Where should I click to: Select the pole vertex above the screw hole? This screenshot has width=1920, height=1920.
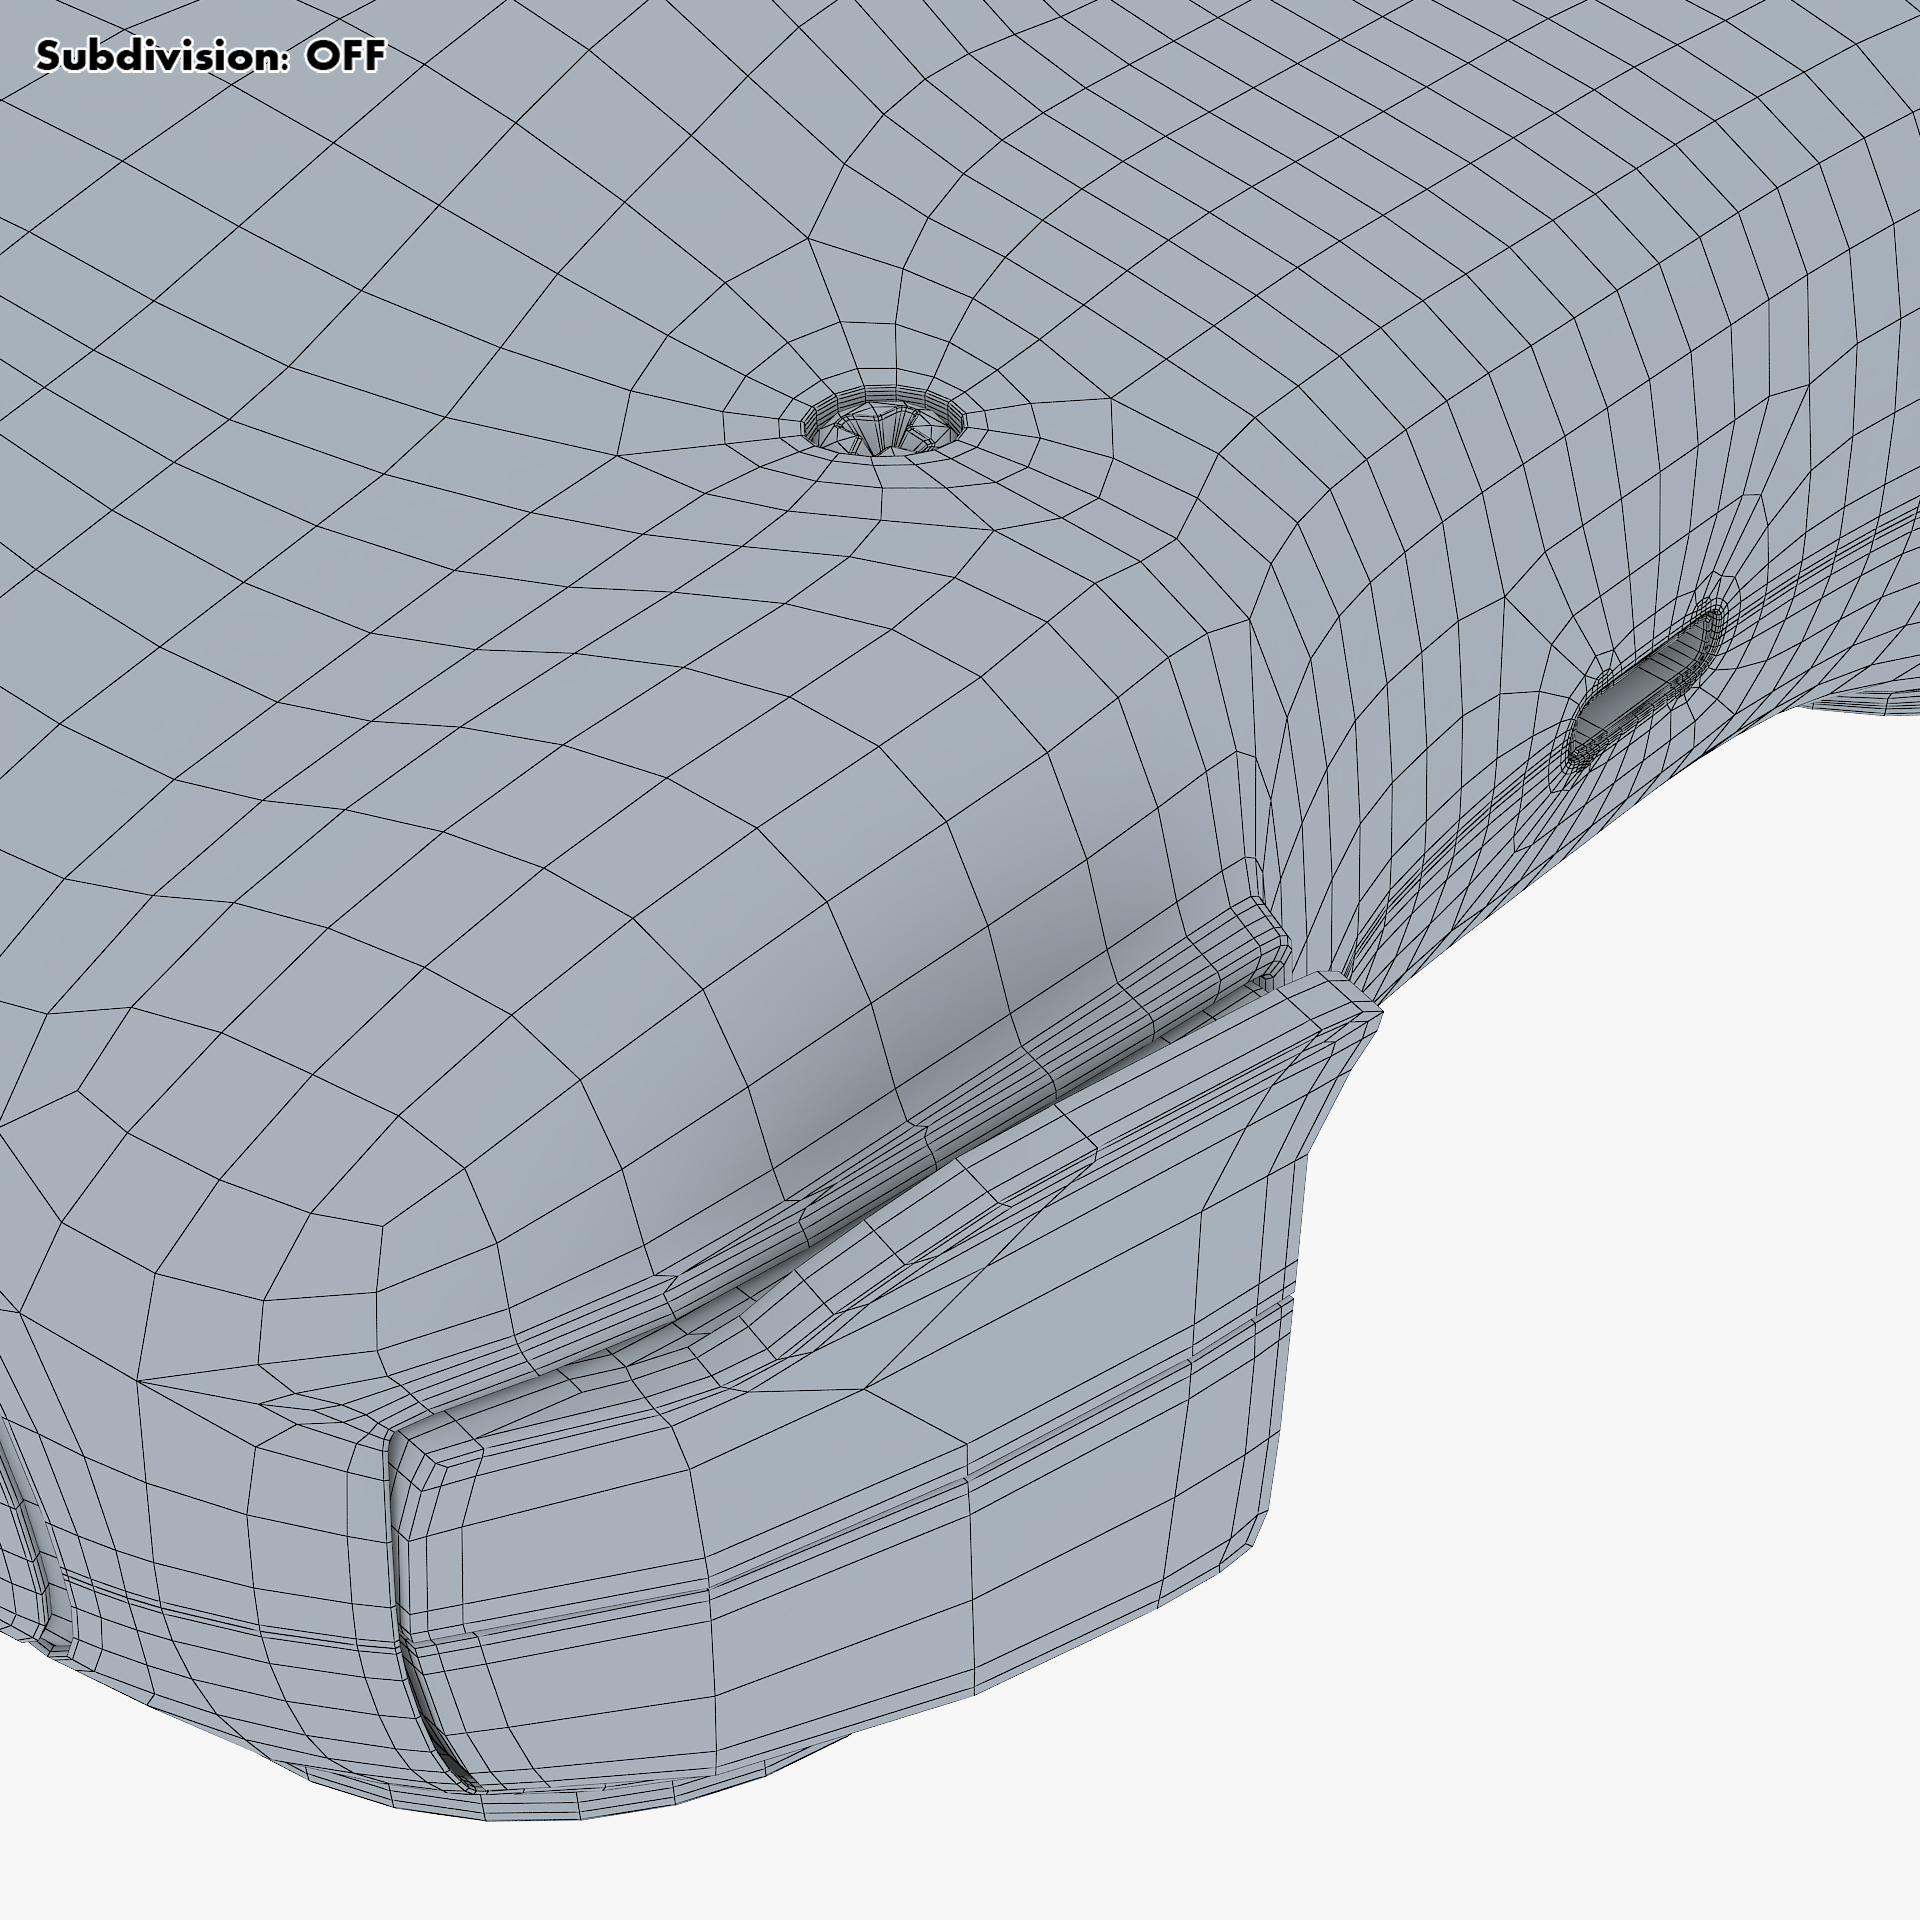tap(810, 240)
